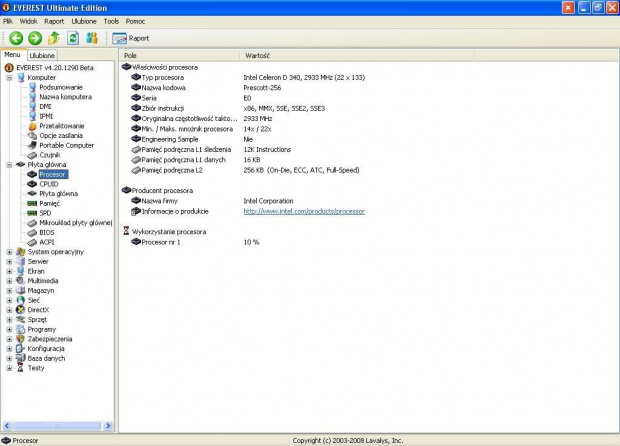Go forward with the green right arrow

35,38
